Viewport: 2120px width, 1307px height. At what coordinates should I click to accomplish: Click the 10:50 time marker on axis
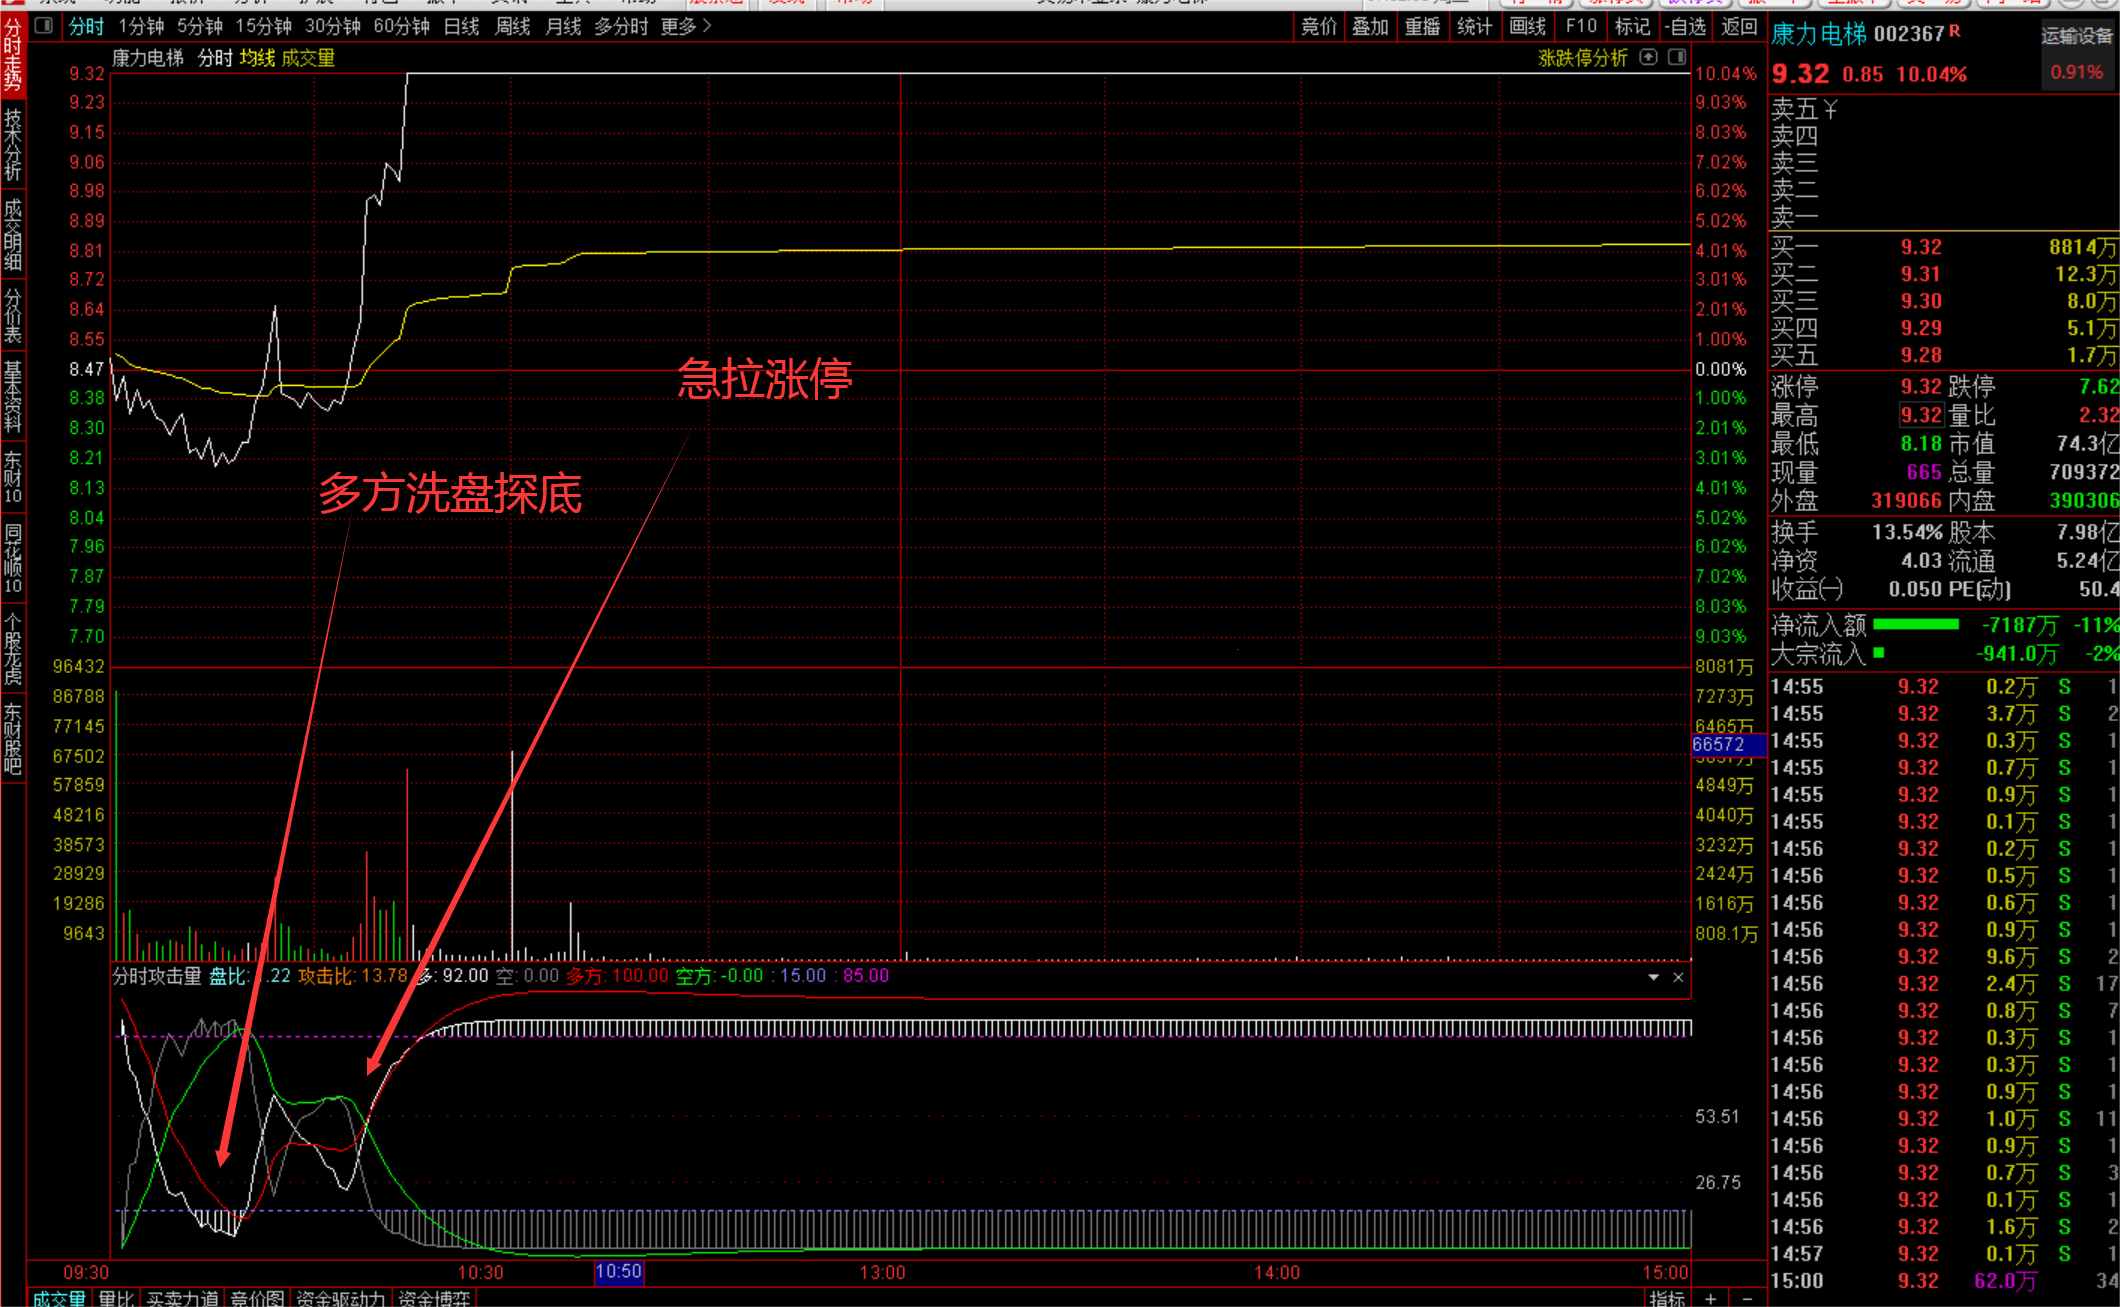(x=618, y=1272)
